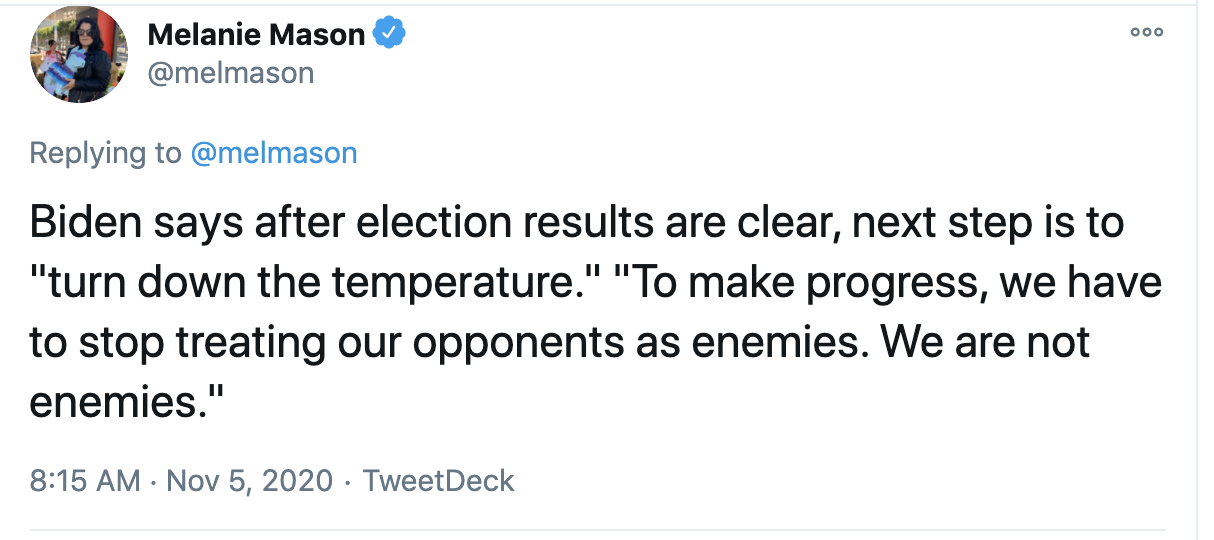This screenshot has height=540, width=1214.
Task: Open the @melmason handle below the name
Action: [231, 73]
